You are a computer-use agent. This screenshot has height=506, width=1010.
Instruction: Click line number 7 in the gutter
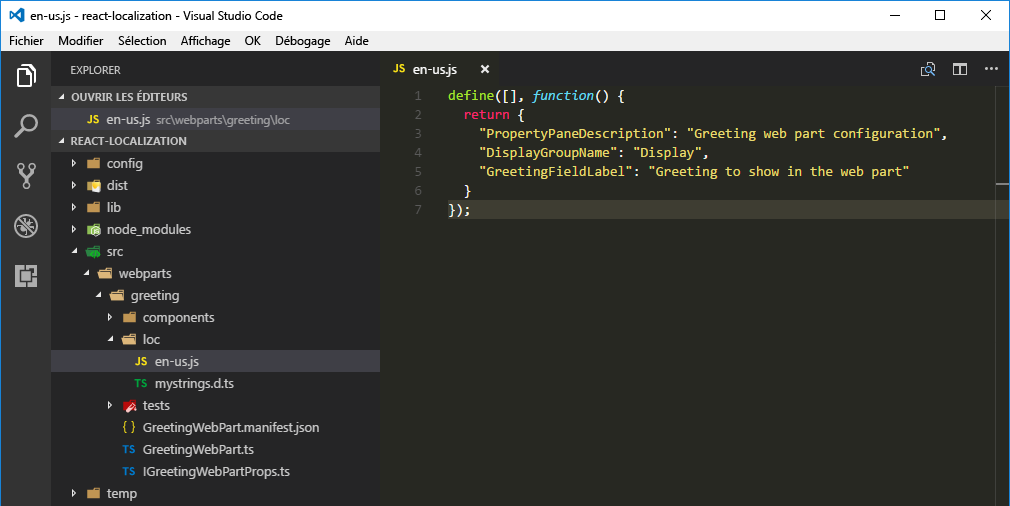point(418,209)
